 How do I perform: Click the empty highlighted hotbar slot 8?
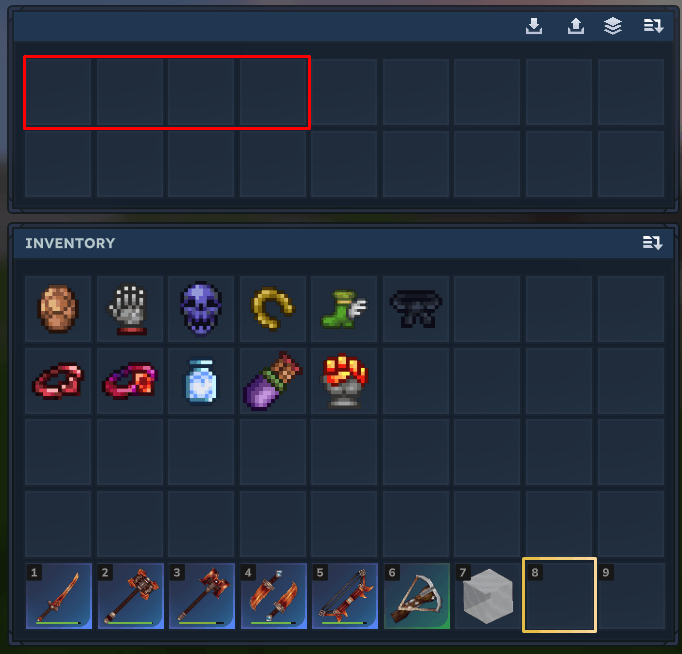[559, 595]
